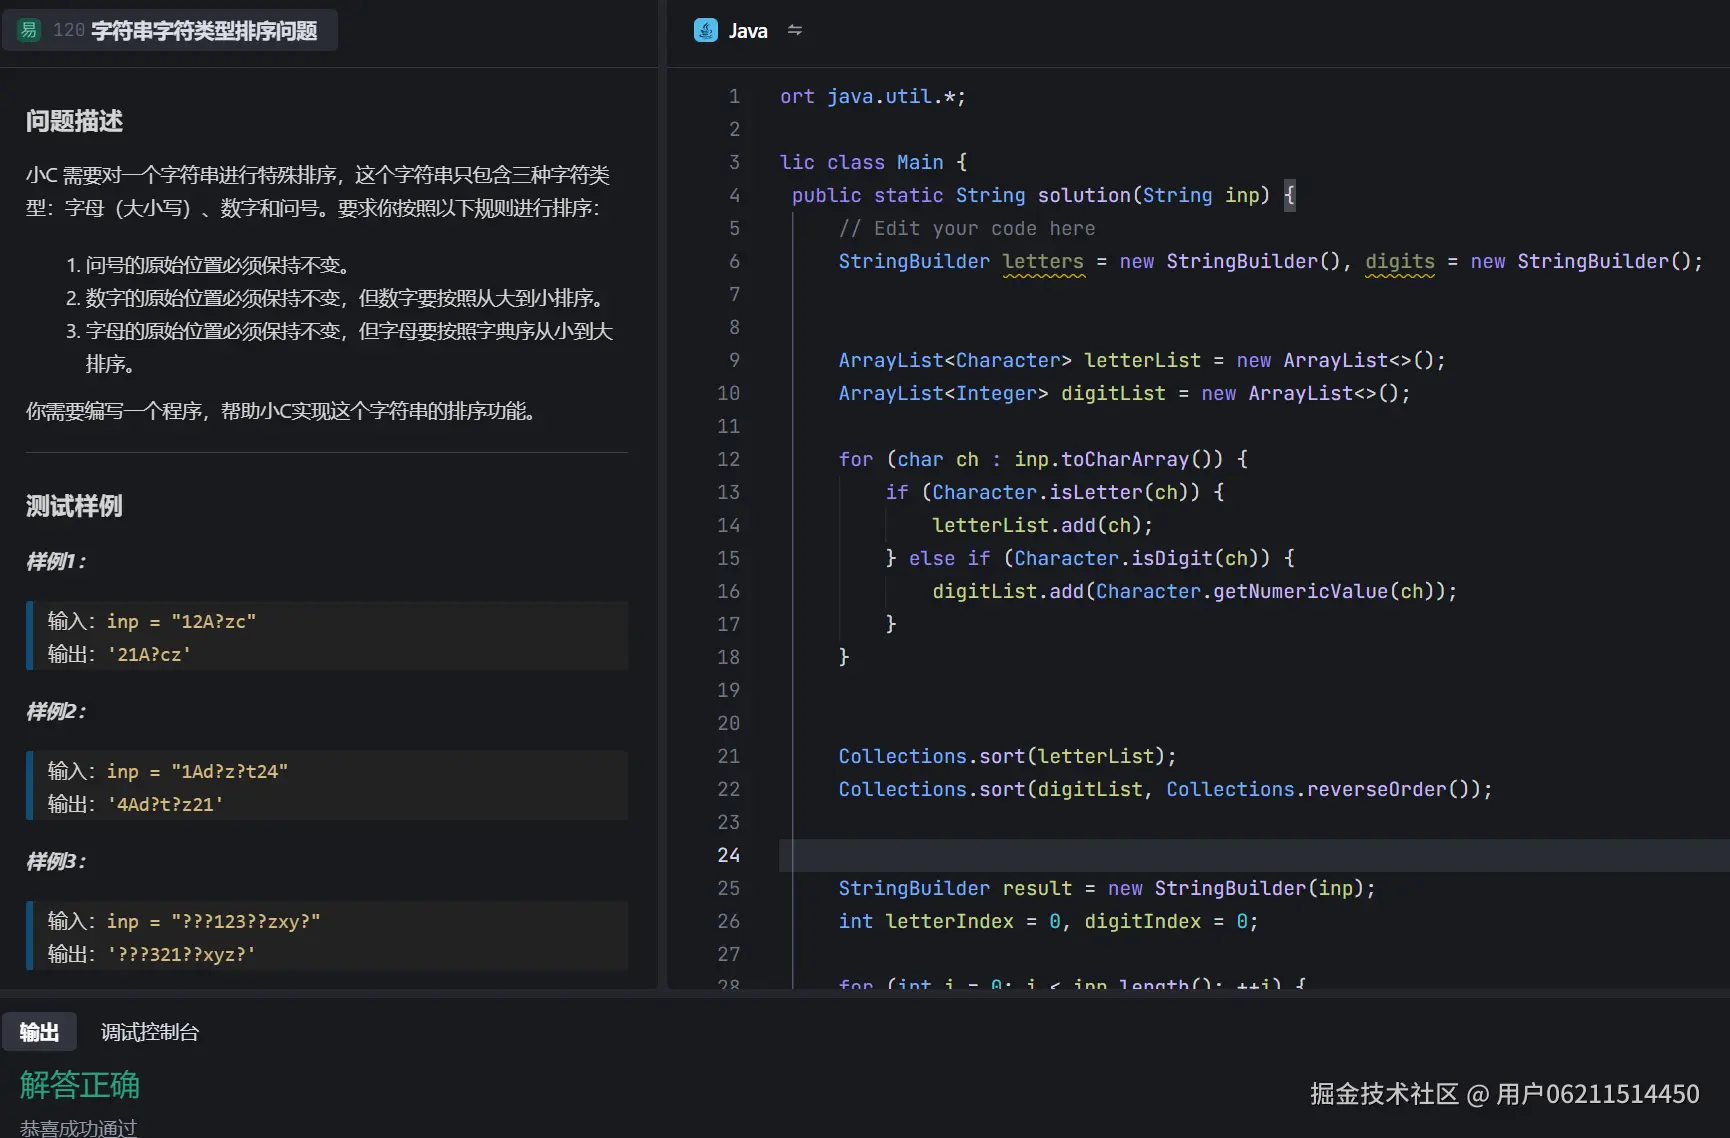
Task: Click the '恭喜成功通过' message
Action: pyautogui.click(x=78, y=1128)
